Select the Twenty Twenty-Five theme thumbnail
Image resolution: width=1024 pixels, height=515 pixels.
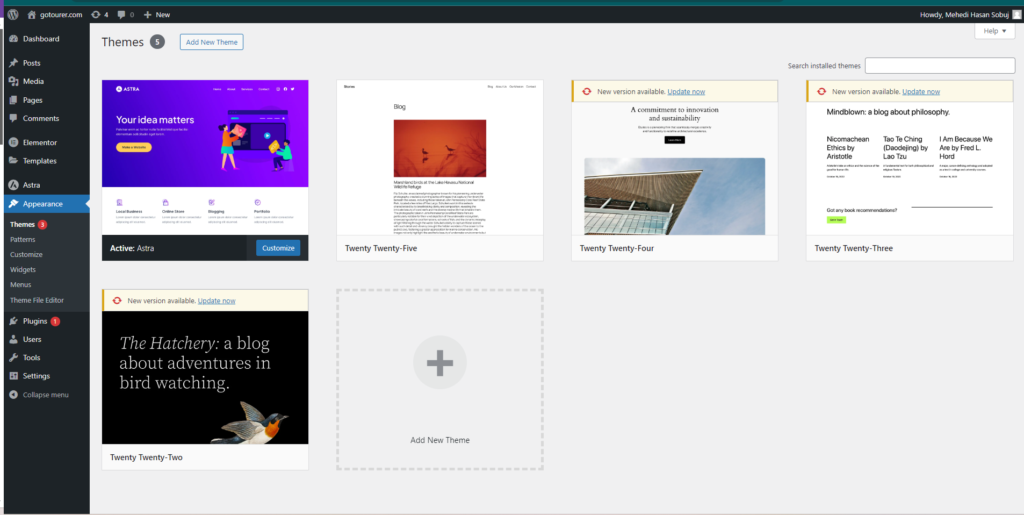pyautogui.click(x=440, y=157)
